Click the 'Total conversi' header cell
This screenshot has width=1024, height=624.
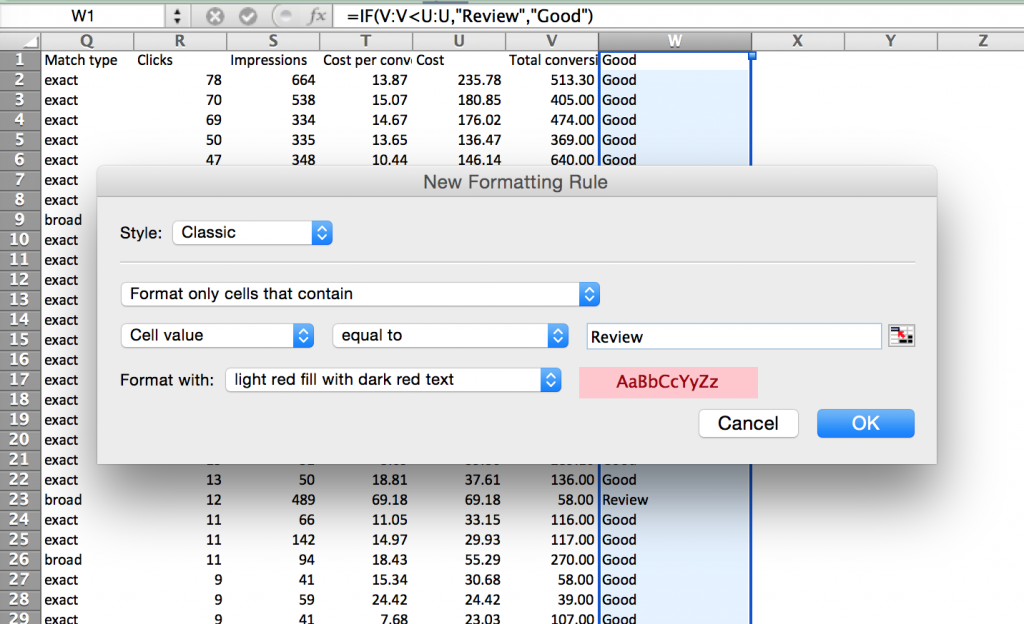click(552, 60)
